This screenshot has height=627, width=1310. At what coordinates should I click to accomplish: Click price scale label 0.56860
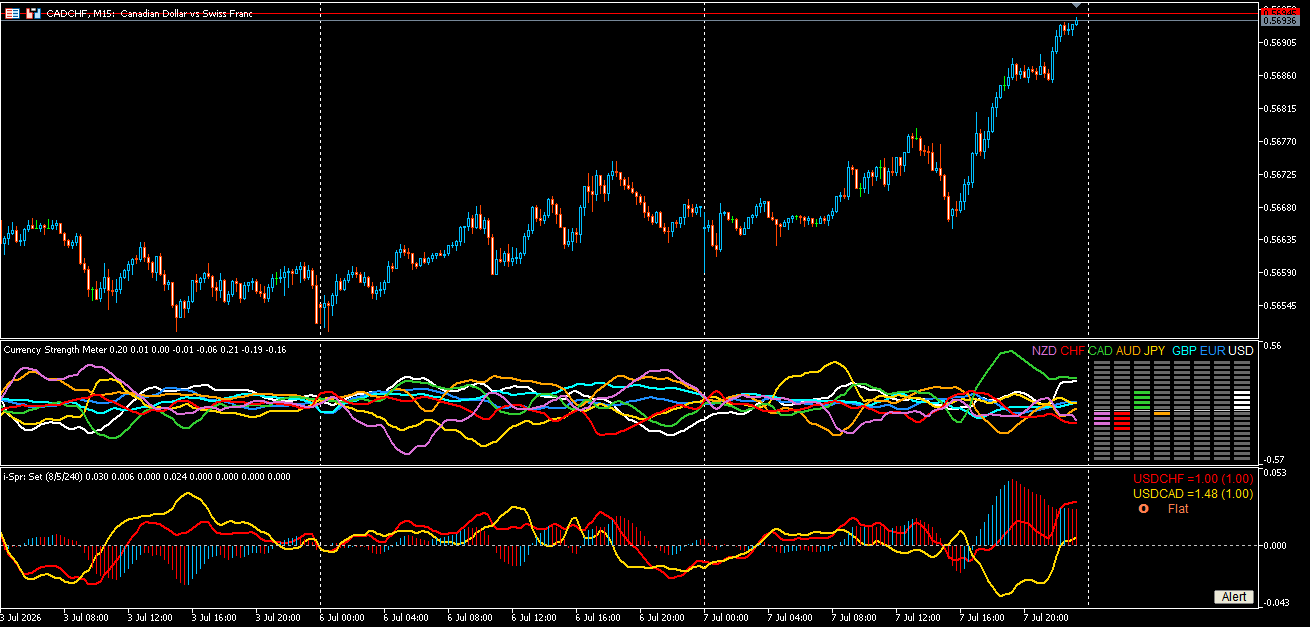click(x=1279, y=76)
